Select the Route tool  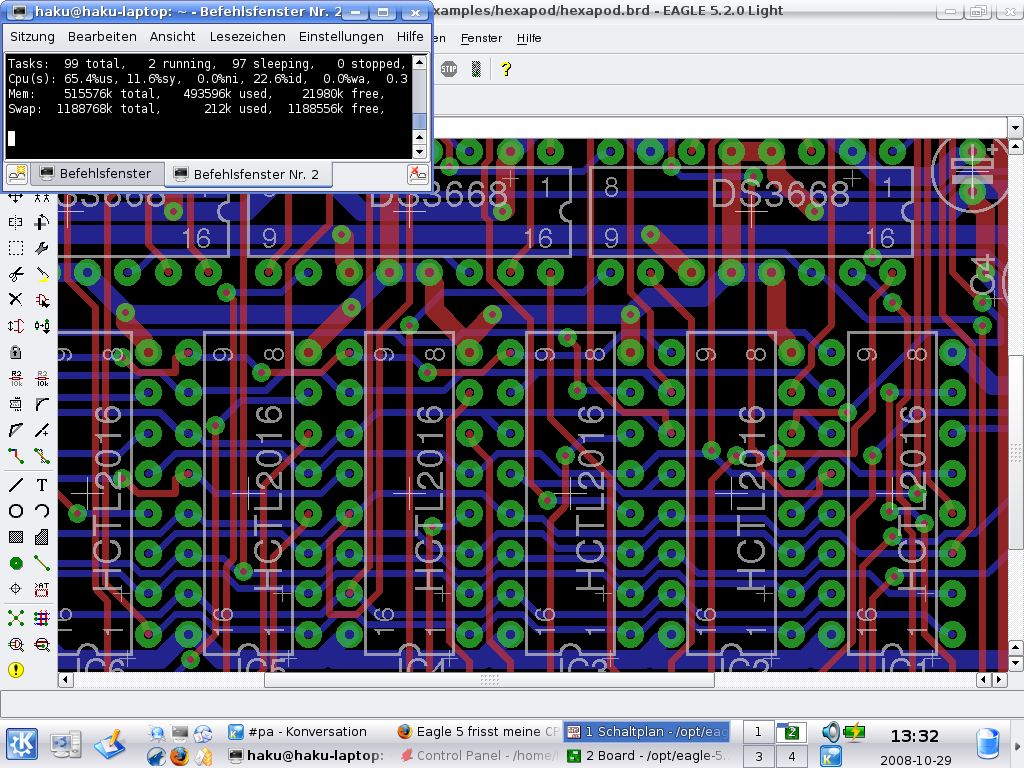(x=16, y=456)
